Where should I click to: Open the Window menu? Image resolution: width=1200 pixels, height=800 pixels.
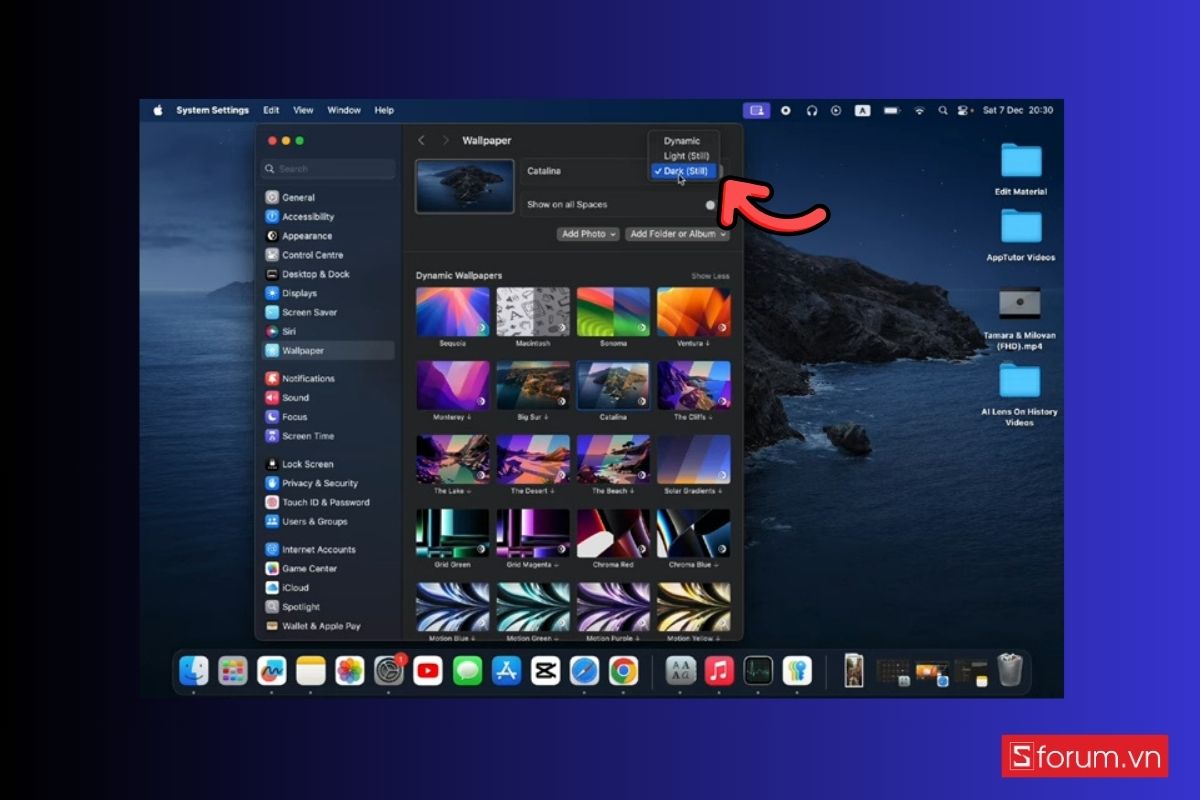tap(344, 111)
